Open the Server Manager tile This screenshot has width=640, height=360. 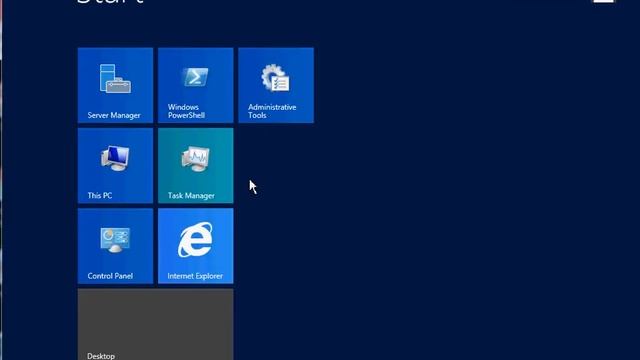tap(116, 85)
